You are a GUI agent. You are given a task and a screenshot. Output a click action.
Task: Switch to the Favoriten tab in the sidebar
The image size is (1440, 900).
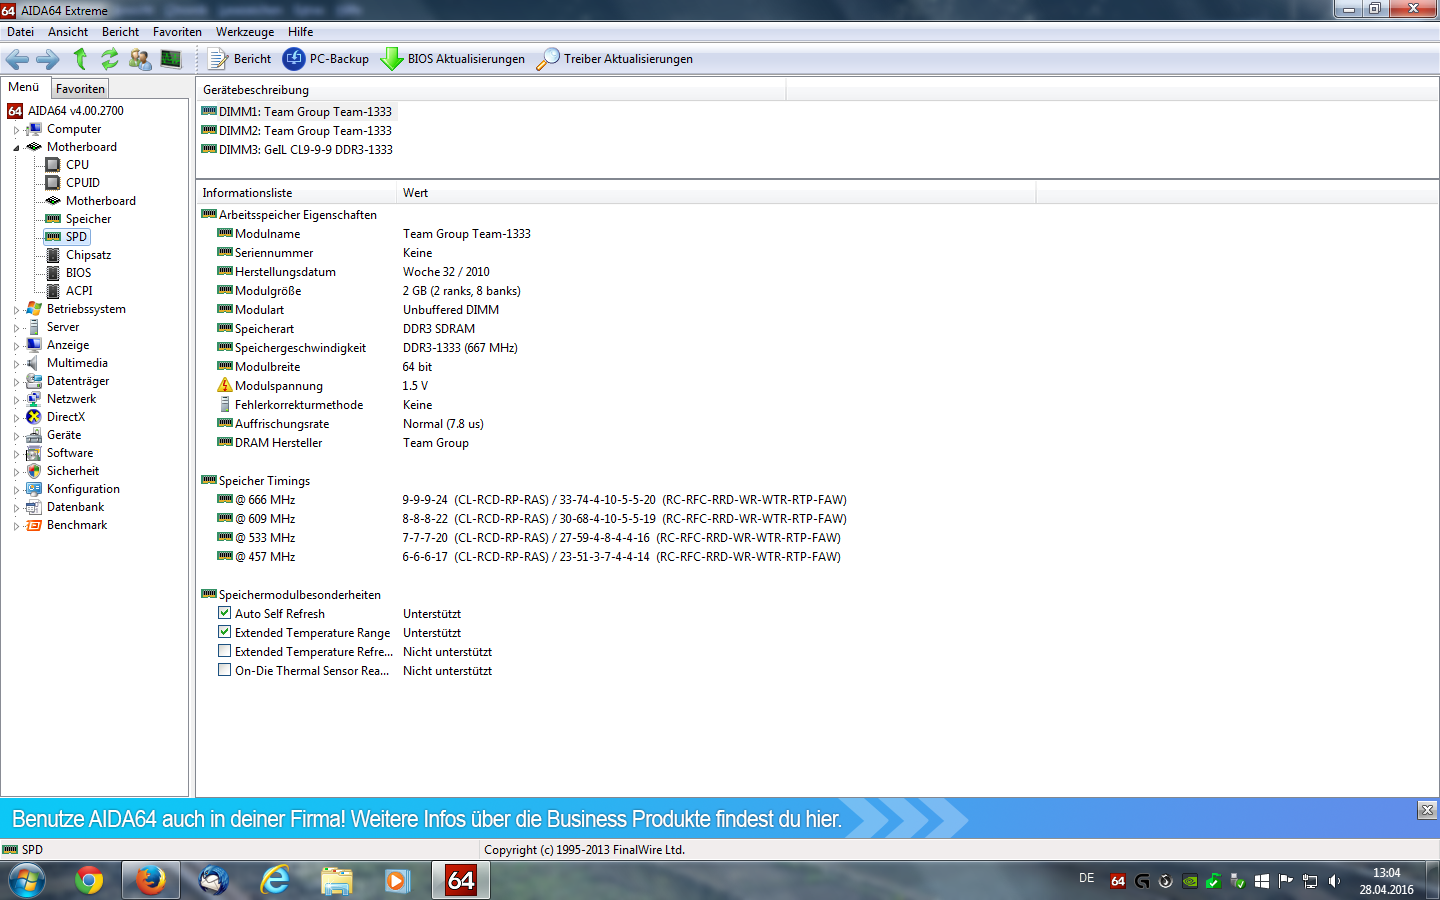80,89
